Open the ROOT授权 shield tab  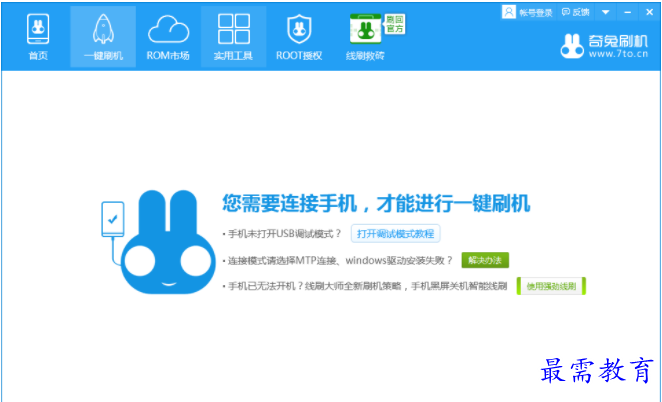pyautogui.click(x=299, y=37)
